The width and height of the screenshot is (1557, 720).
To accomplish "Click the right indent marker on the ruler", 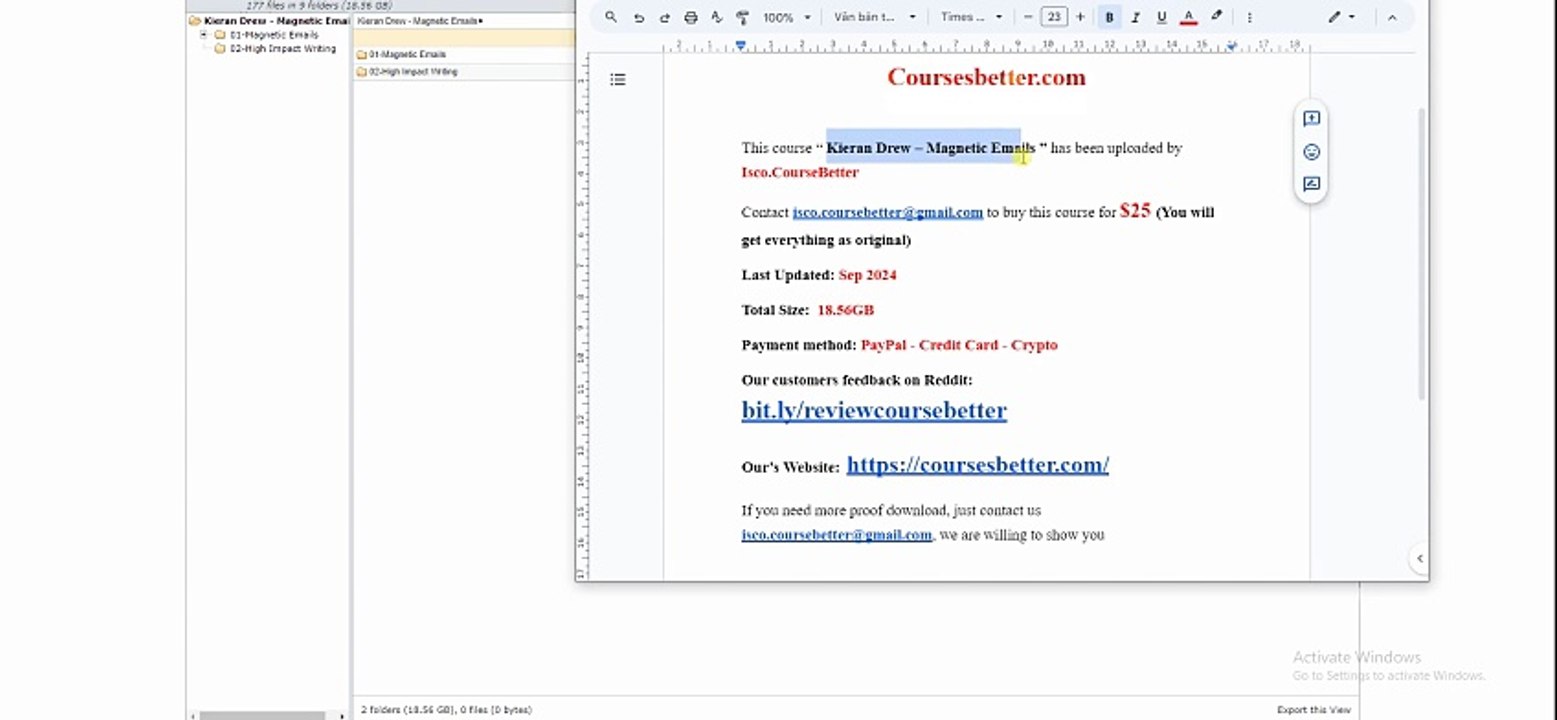I will pos(1232,47).
